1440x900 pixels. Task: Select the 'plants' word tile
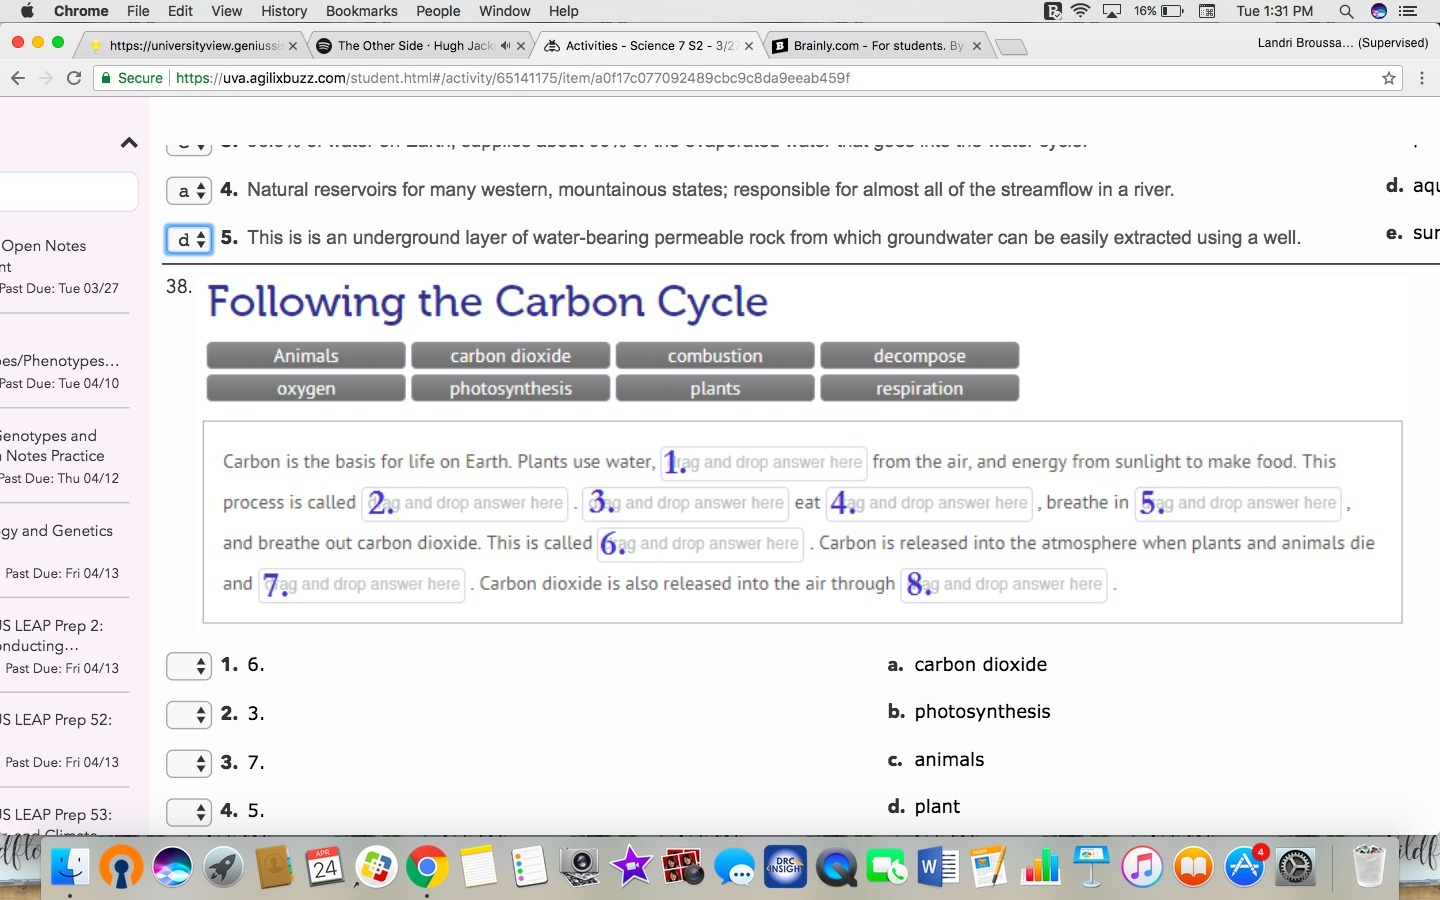pos(715,388)
